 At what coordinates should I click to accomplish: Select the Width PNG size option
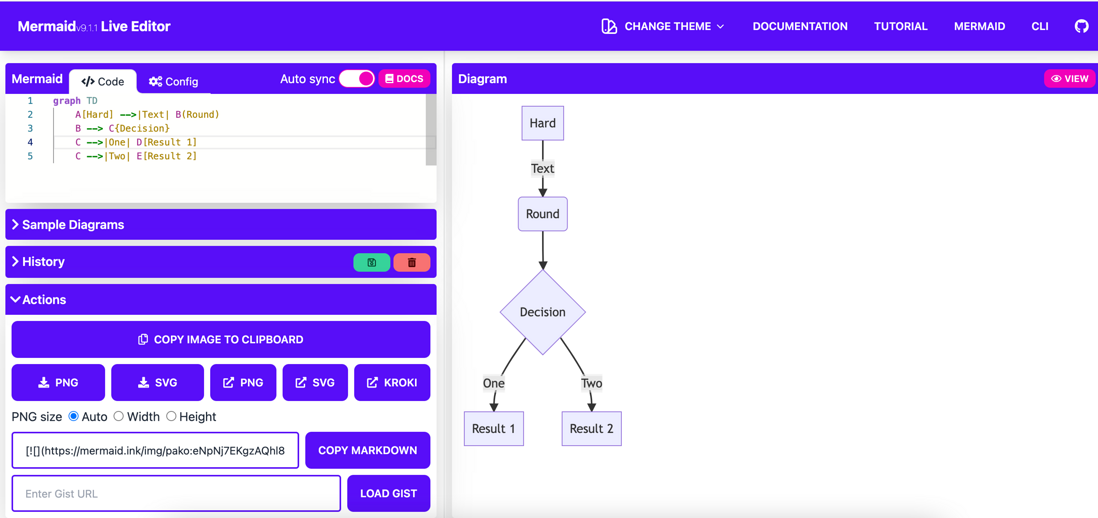click(x=118, y=416)
